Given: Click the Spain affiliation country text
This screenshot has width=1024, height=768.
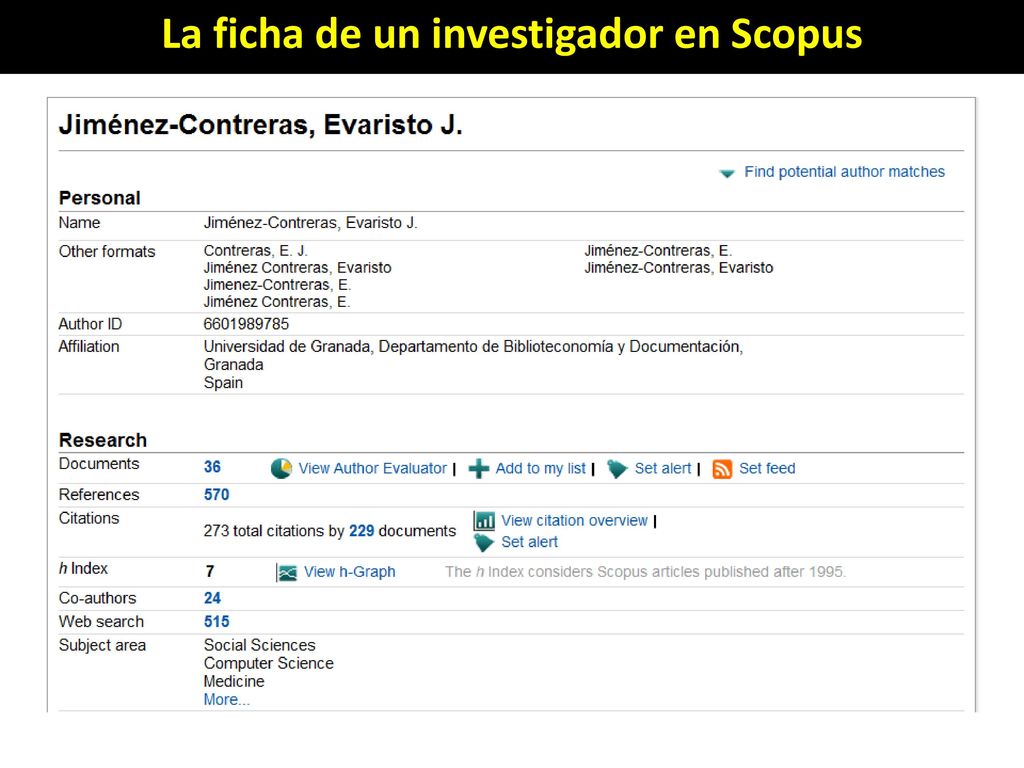Looking at the screenshot, I should tap(223, 383).
